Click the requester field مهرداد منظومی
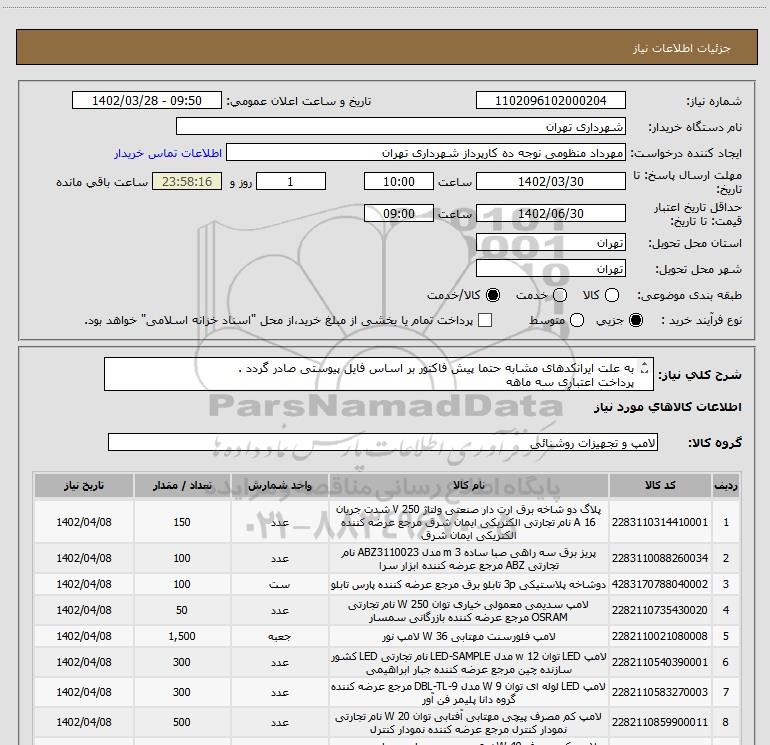770x745 pixels. [x=425, y=152]
